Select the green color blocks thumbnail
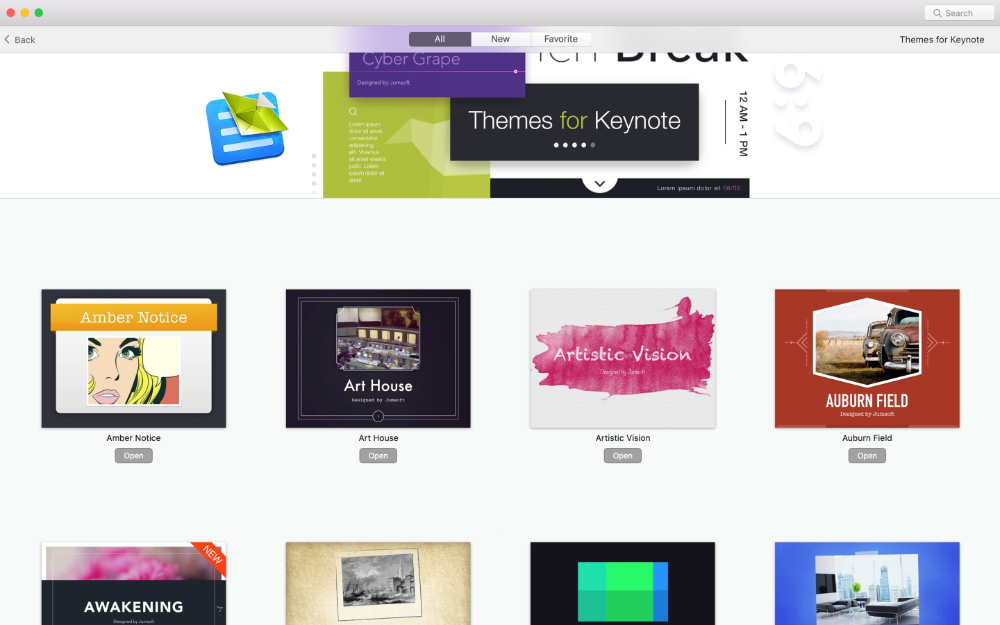 (x=622, y=583)
